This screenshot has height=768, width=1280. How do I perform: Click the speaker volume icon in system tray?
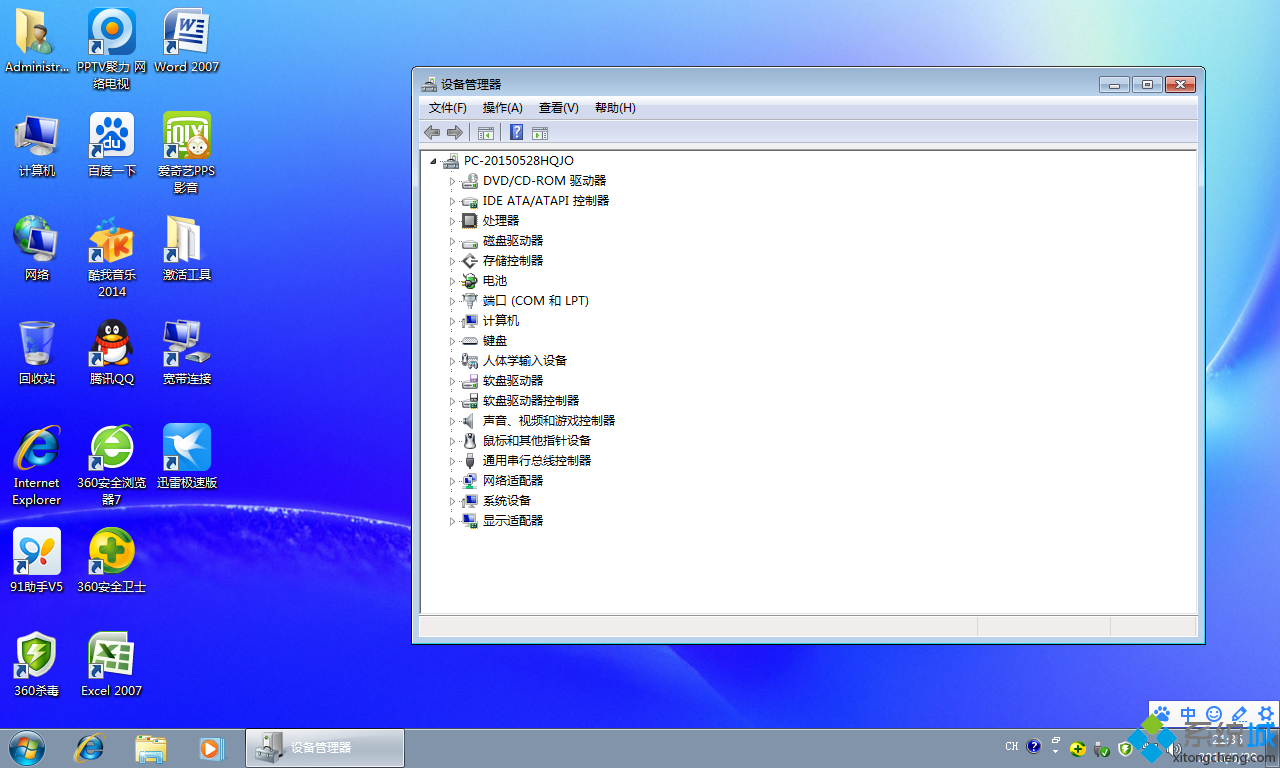(1172, 748)
